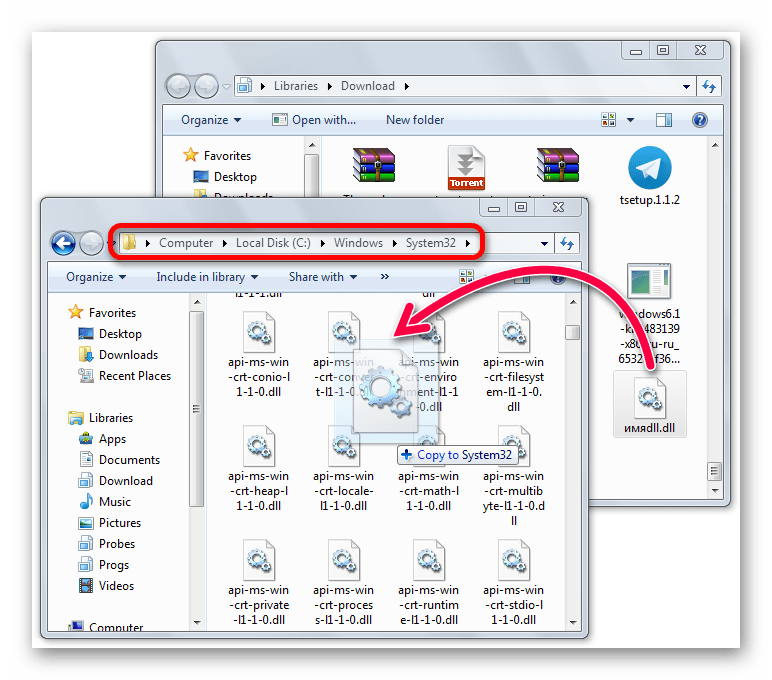
Task: Click navigation pane scrollbar in System32 window
Action: click(196, 409)
